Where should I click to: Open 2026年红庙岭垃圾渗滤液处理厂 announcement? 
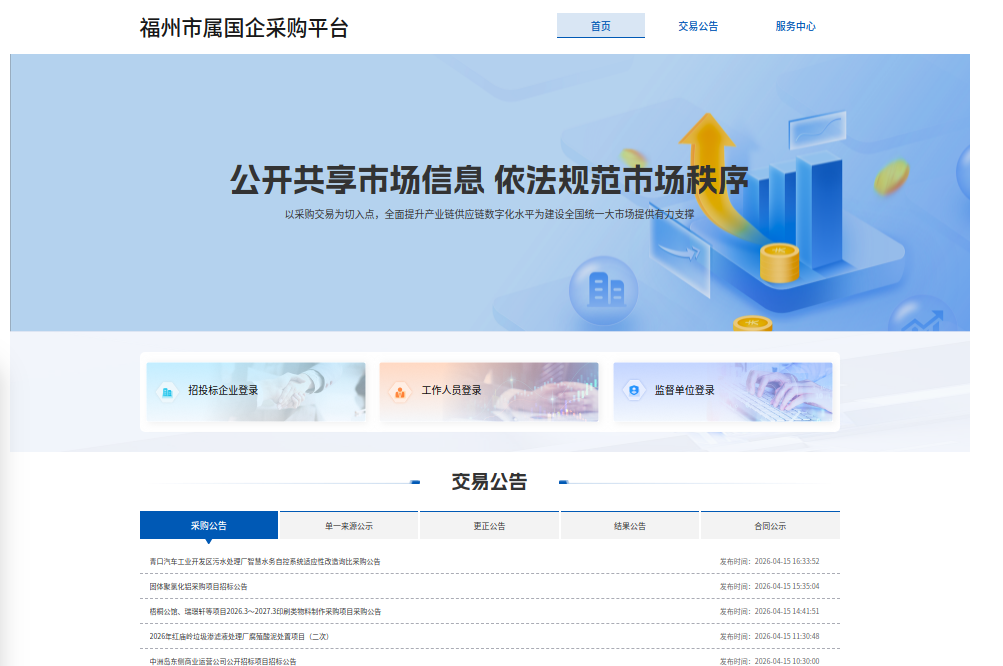click(239, 636)
